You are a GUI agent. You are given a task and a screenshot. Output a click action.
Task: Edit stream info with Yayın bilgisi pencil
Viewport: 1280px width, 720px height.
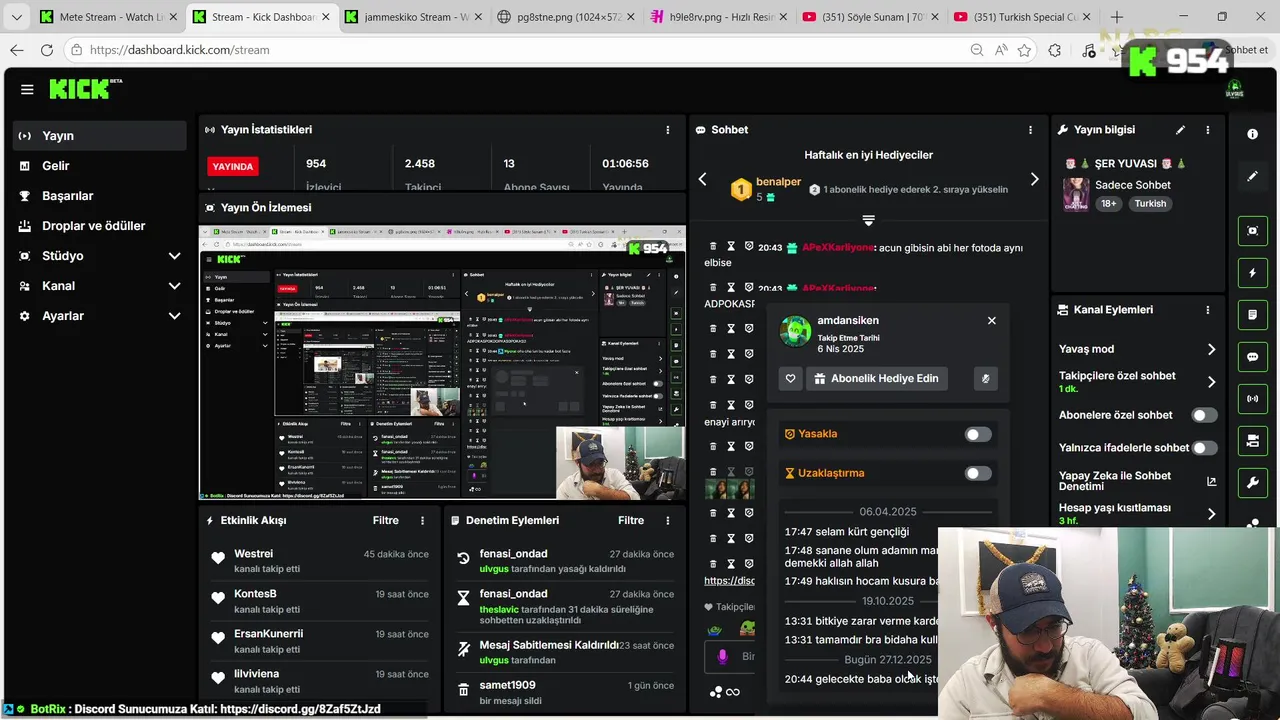point(1180,130)
